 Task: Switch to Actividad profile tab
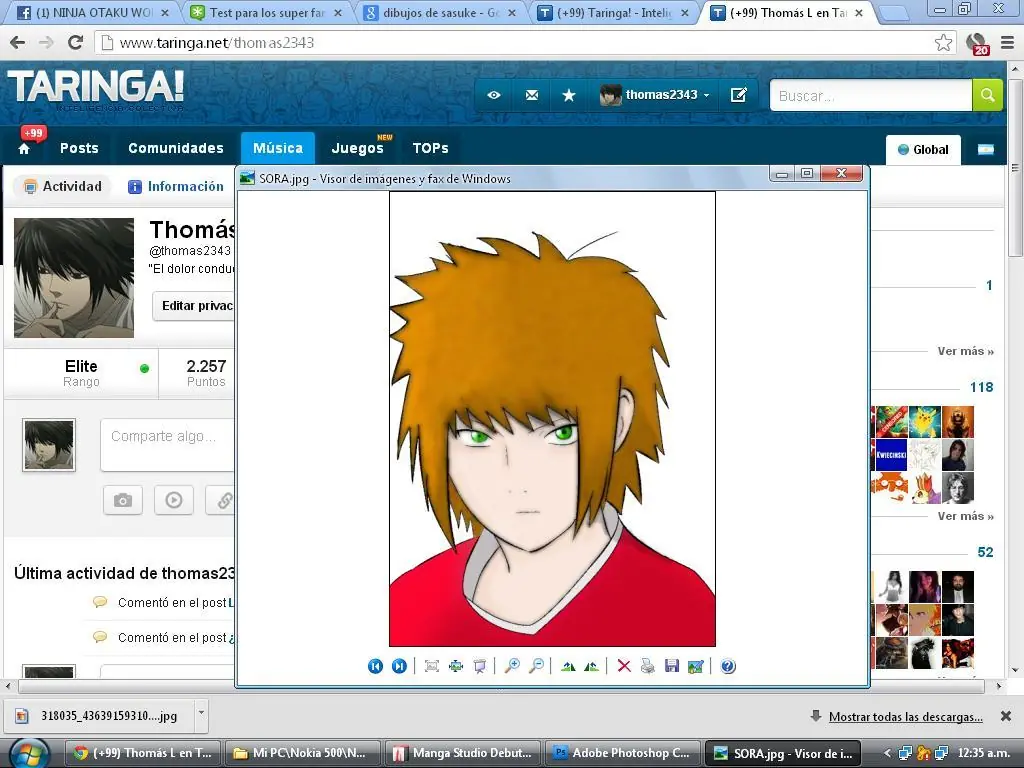[63, 187]
